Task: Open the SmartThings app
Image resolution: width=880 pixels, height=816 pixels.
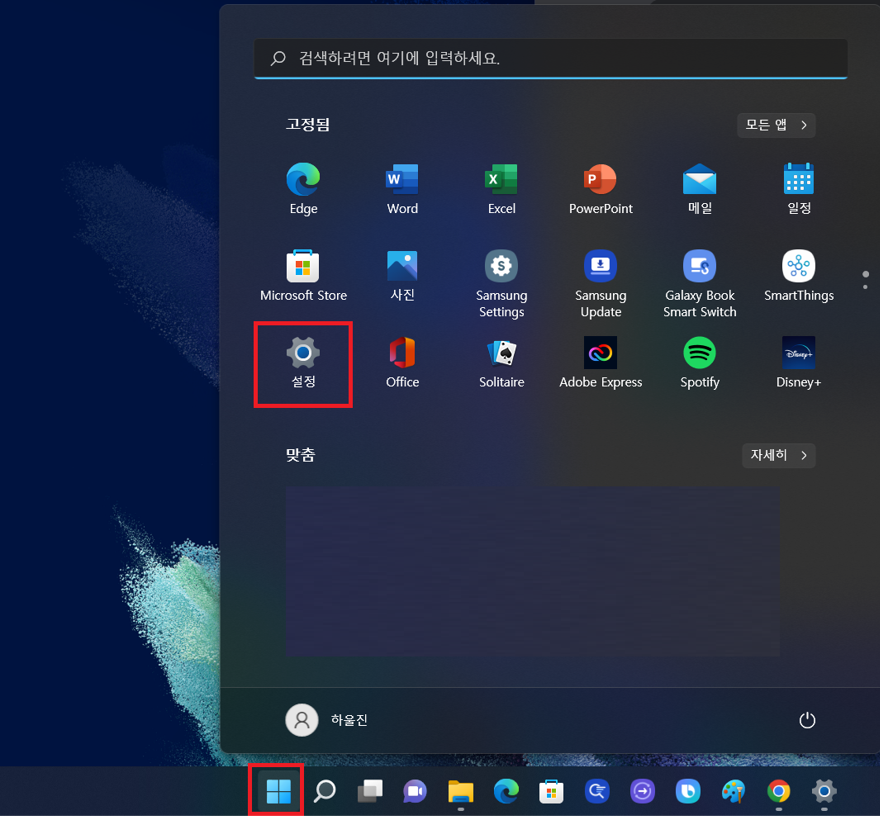Action: point(799,276)
